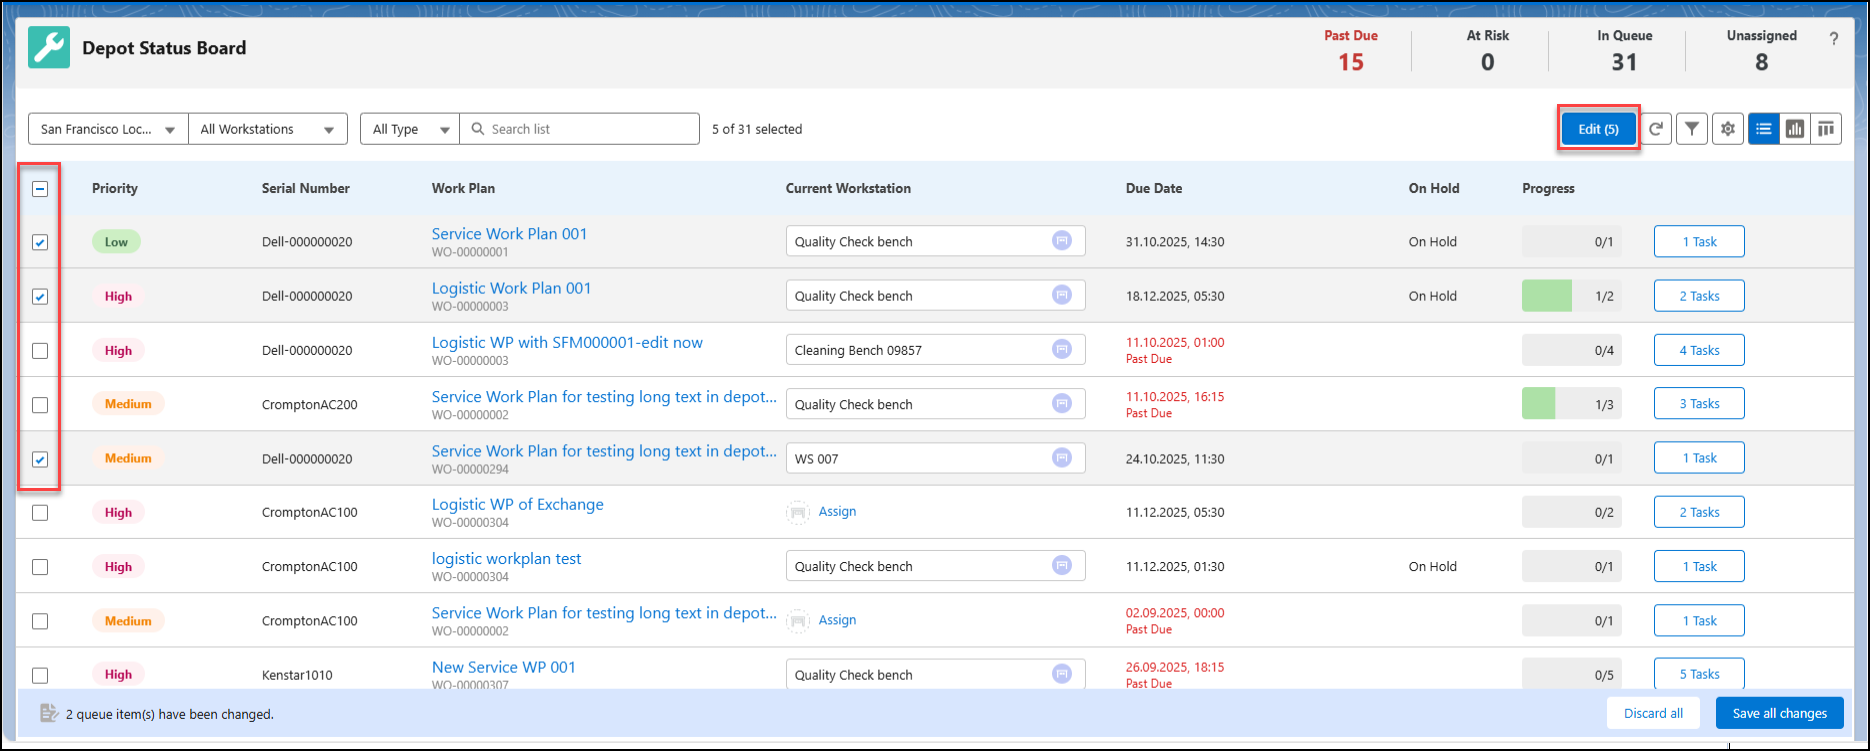Screen dimensions: 1870x751
Task: Click Discard all button
Action: point(1653,713)
